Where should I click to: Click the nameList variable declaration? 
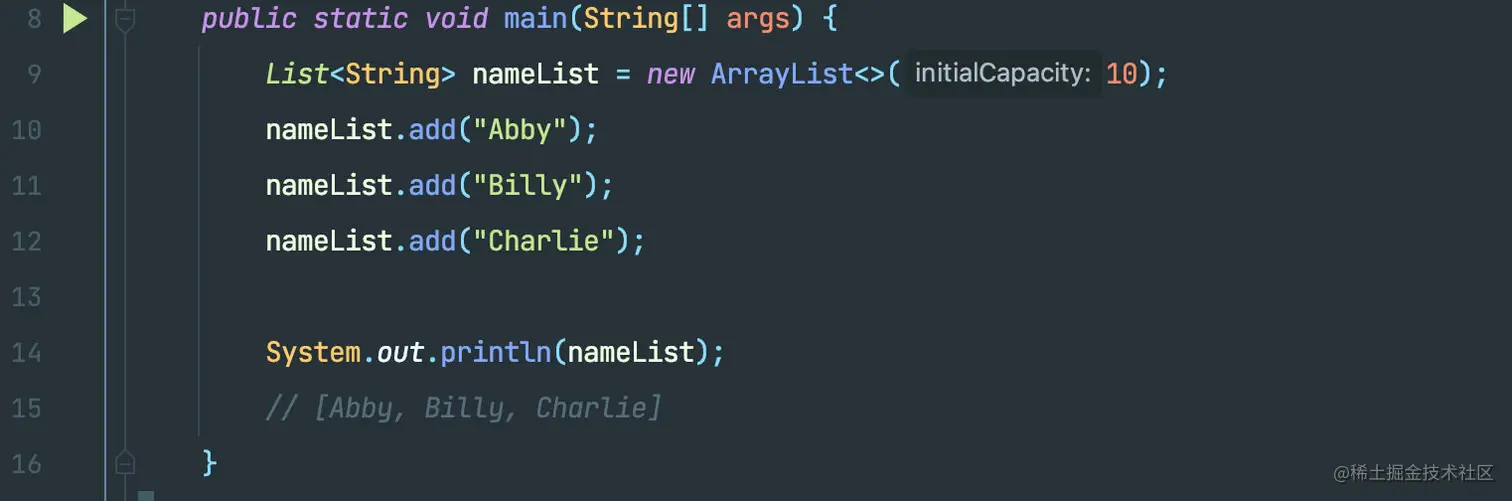536,74
